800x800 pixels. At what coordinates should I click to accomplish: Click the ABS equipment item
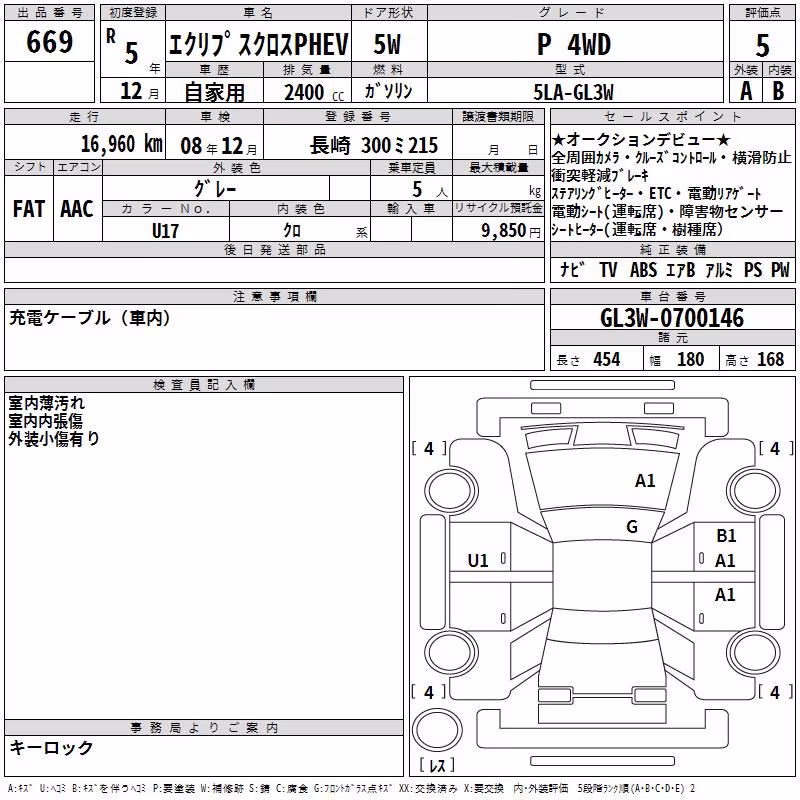[x=643, y=269]
